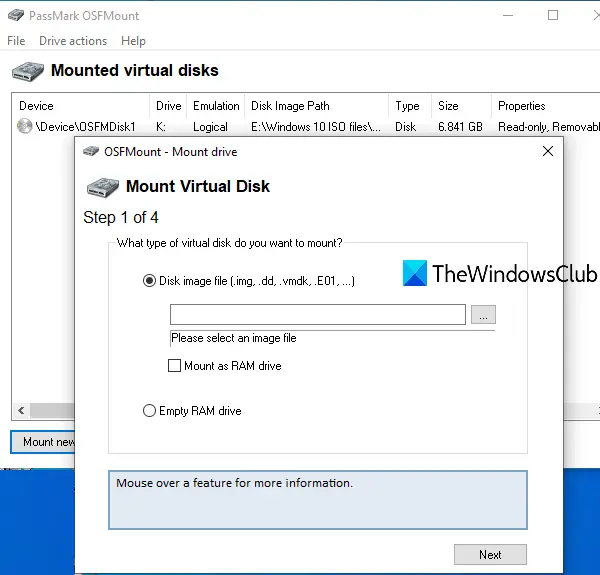Click Next in the Mount drive dialog
Viewport: 600px width, 575px height.
490,554
